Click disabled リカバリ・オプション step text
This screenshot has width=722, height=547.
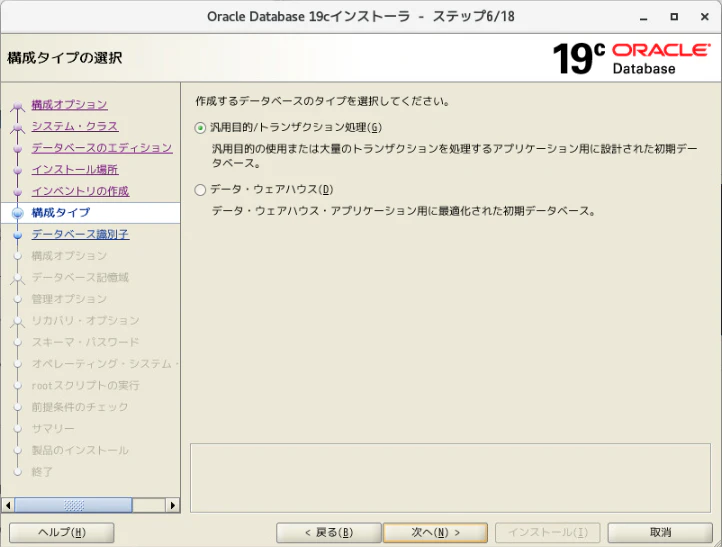pyautogui.click(x=85, y=321)
